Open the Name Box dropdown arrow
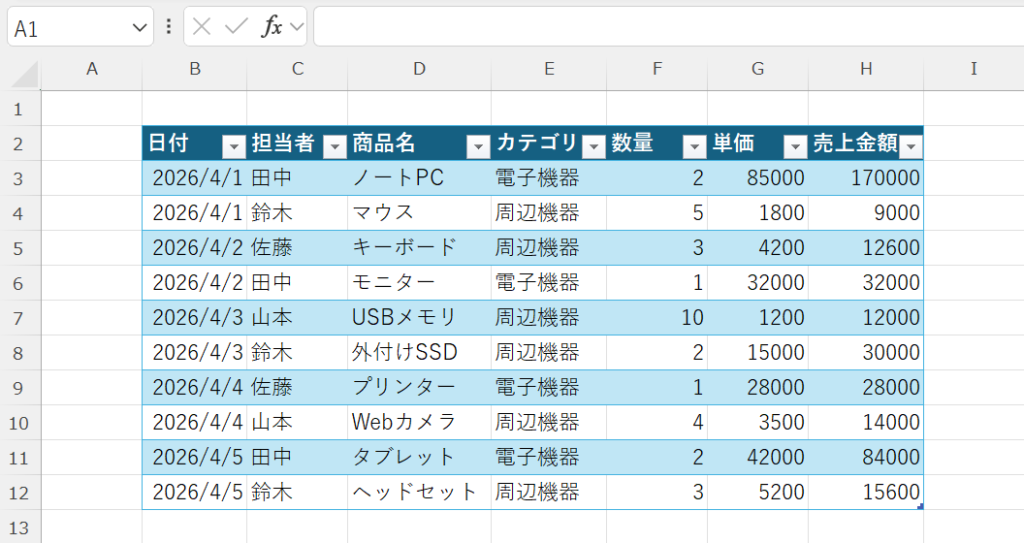The width and height of the screenshot is (1024, 543). tap(139, 28)
